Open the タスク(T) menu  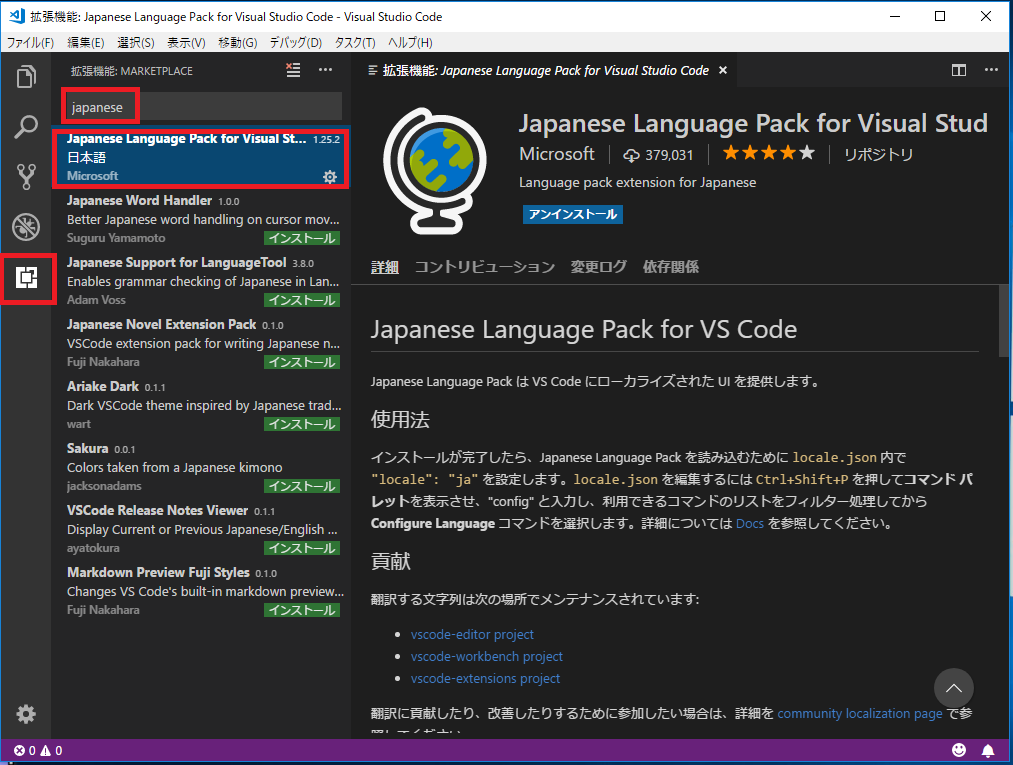point(355,43)
